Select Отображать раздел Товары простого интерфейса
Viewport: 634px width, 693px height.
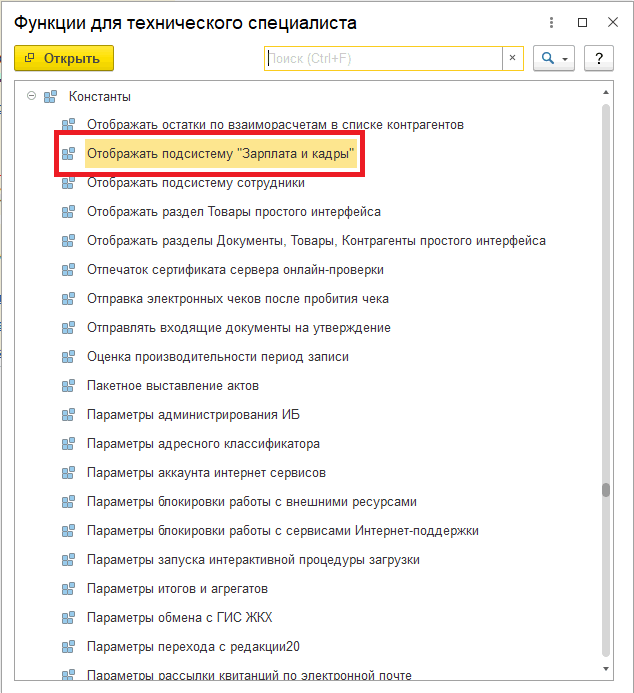[234, 212]
